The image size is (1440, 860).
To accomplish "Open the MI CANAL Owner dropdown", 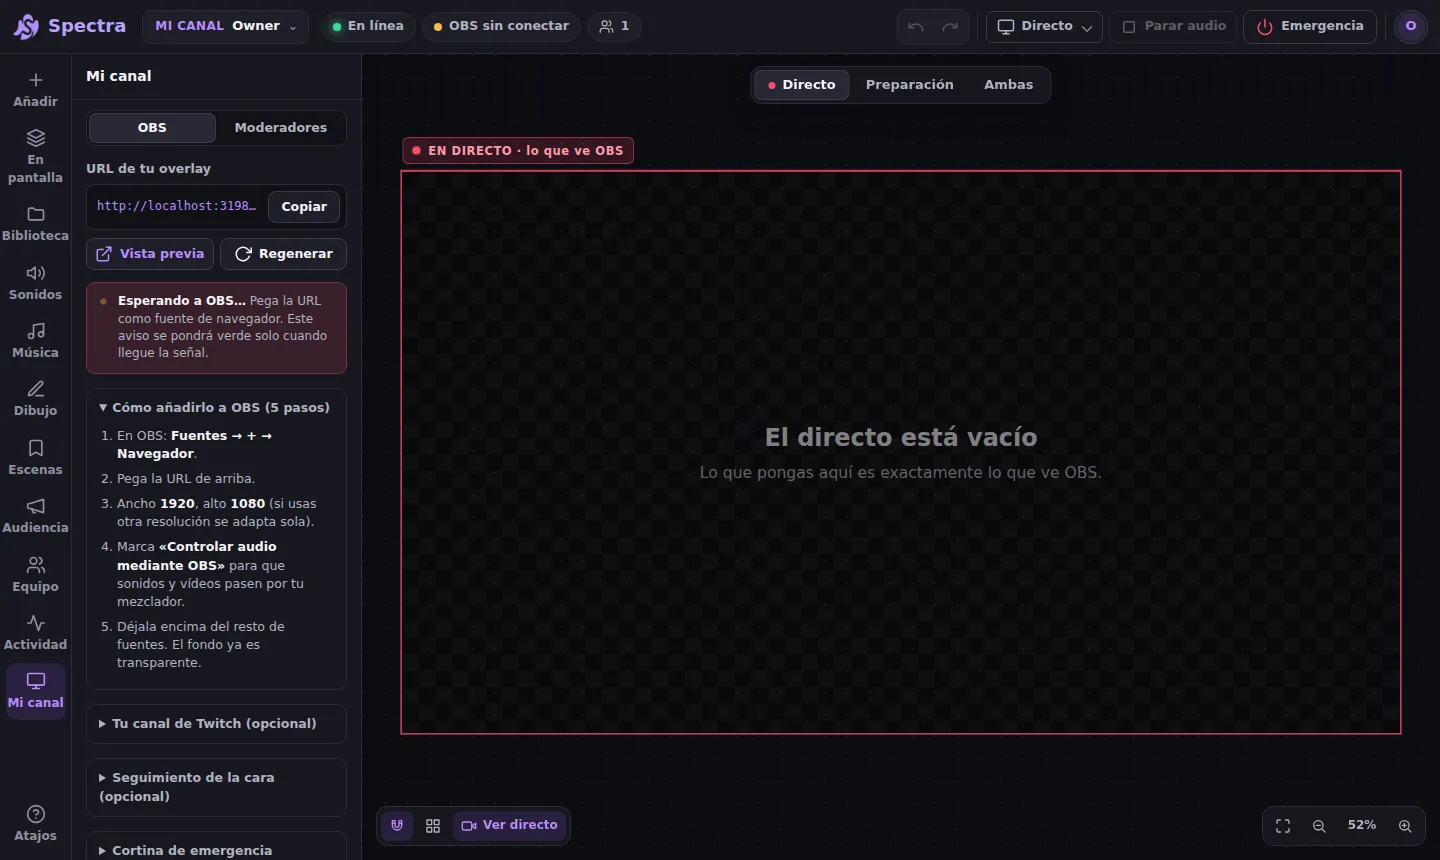I will pyautogui.click(x=225, y=26).
